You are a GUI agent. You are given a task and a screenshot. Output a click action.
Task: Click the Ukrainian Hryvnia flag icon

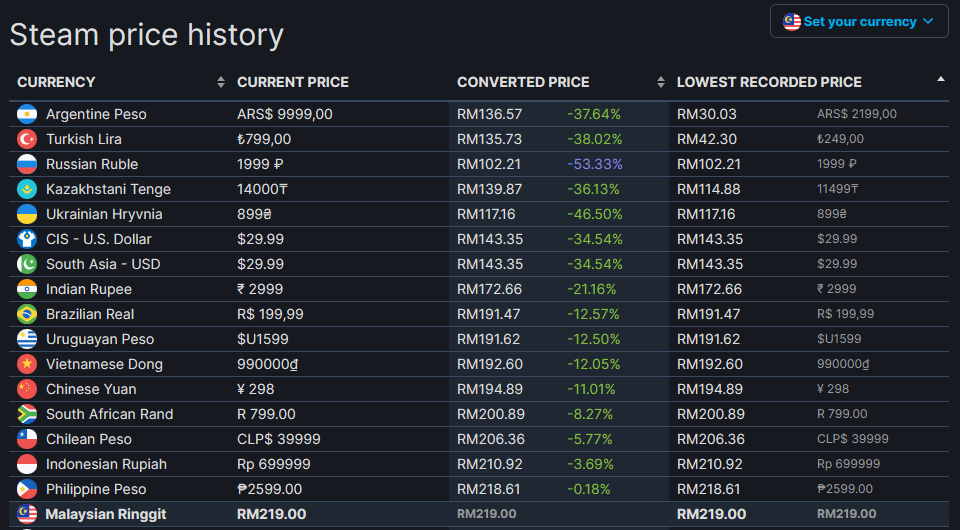[27, 214]
